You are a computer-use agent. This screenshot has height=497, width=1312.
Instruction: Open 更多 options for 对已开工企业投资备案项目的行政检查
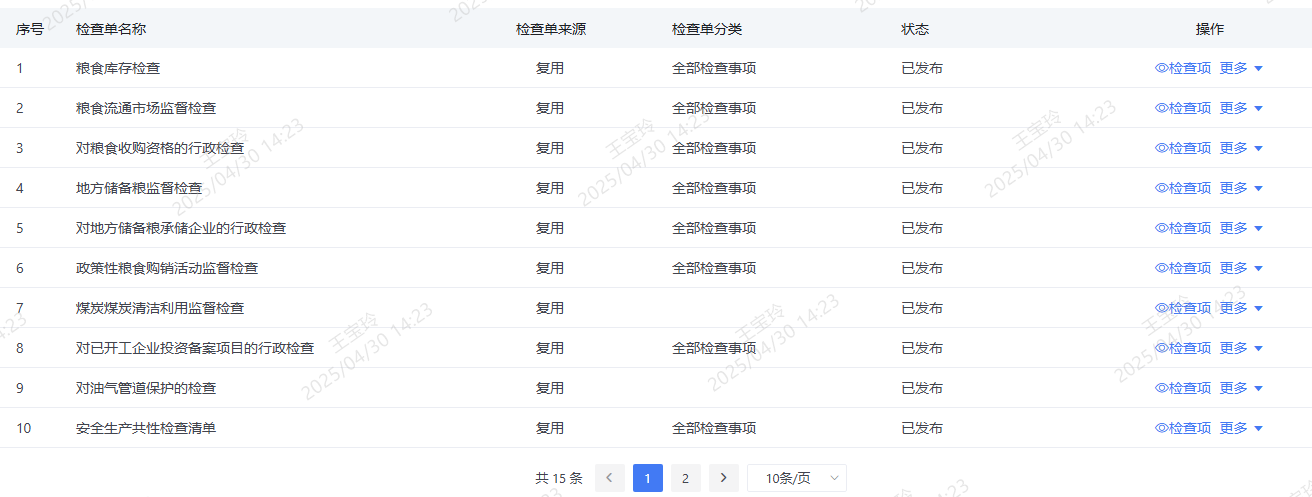pyautogui.click(x=1241, y=348)
